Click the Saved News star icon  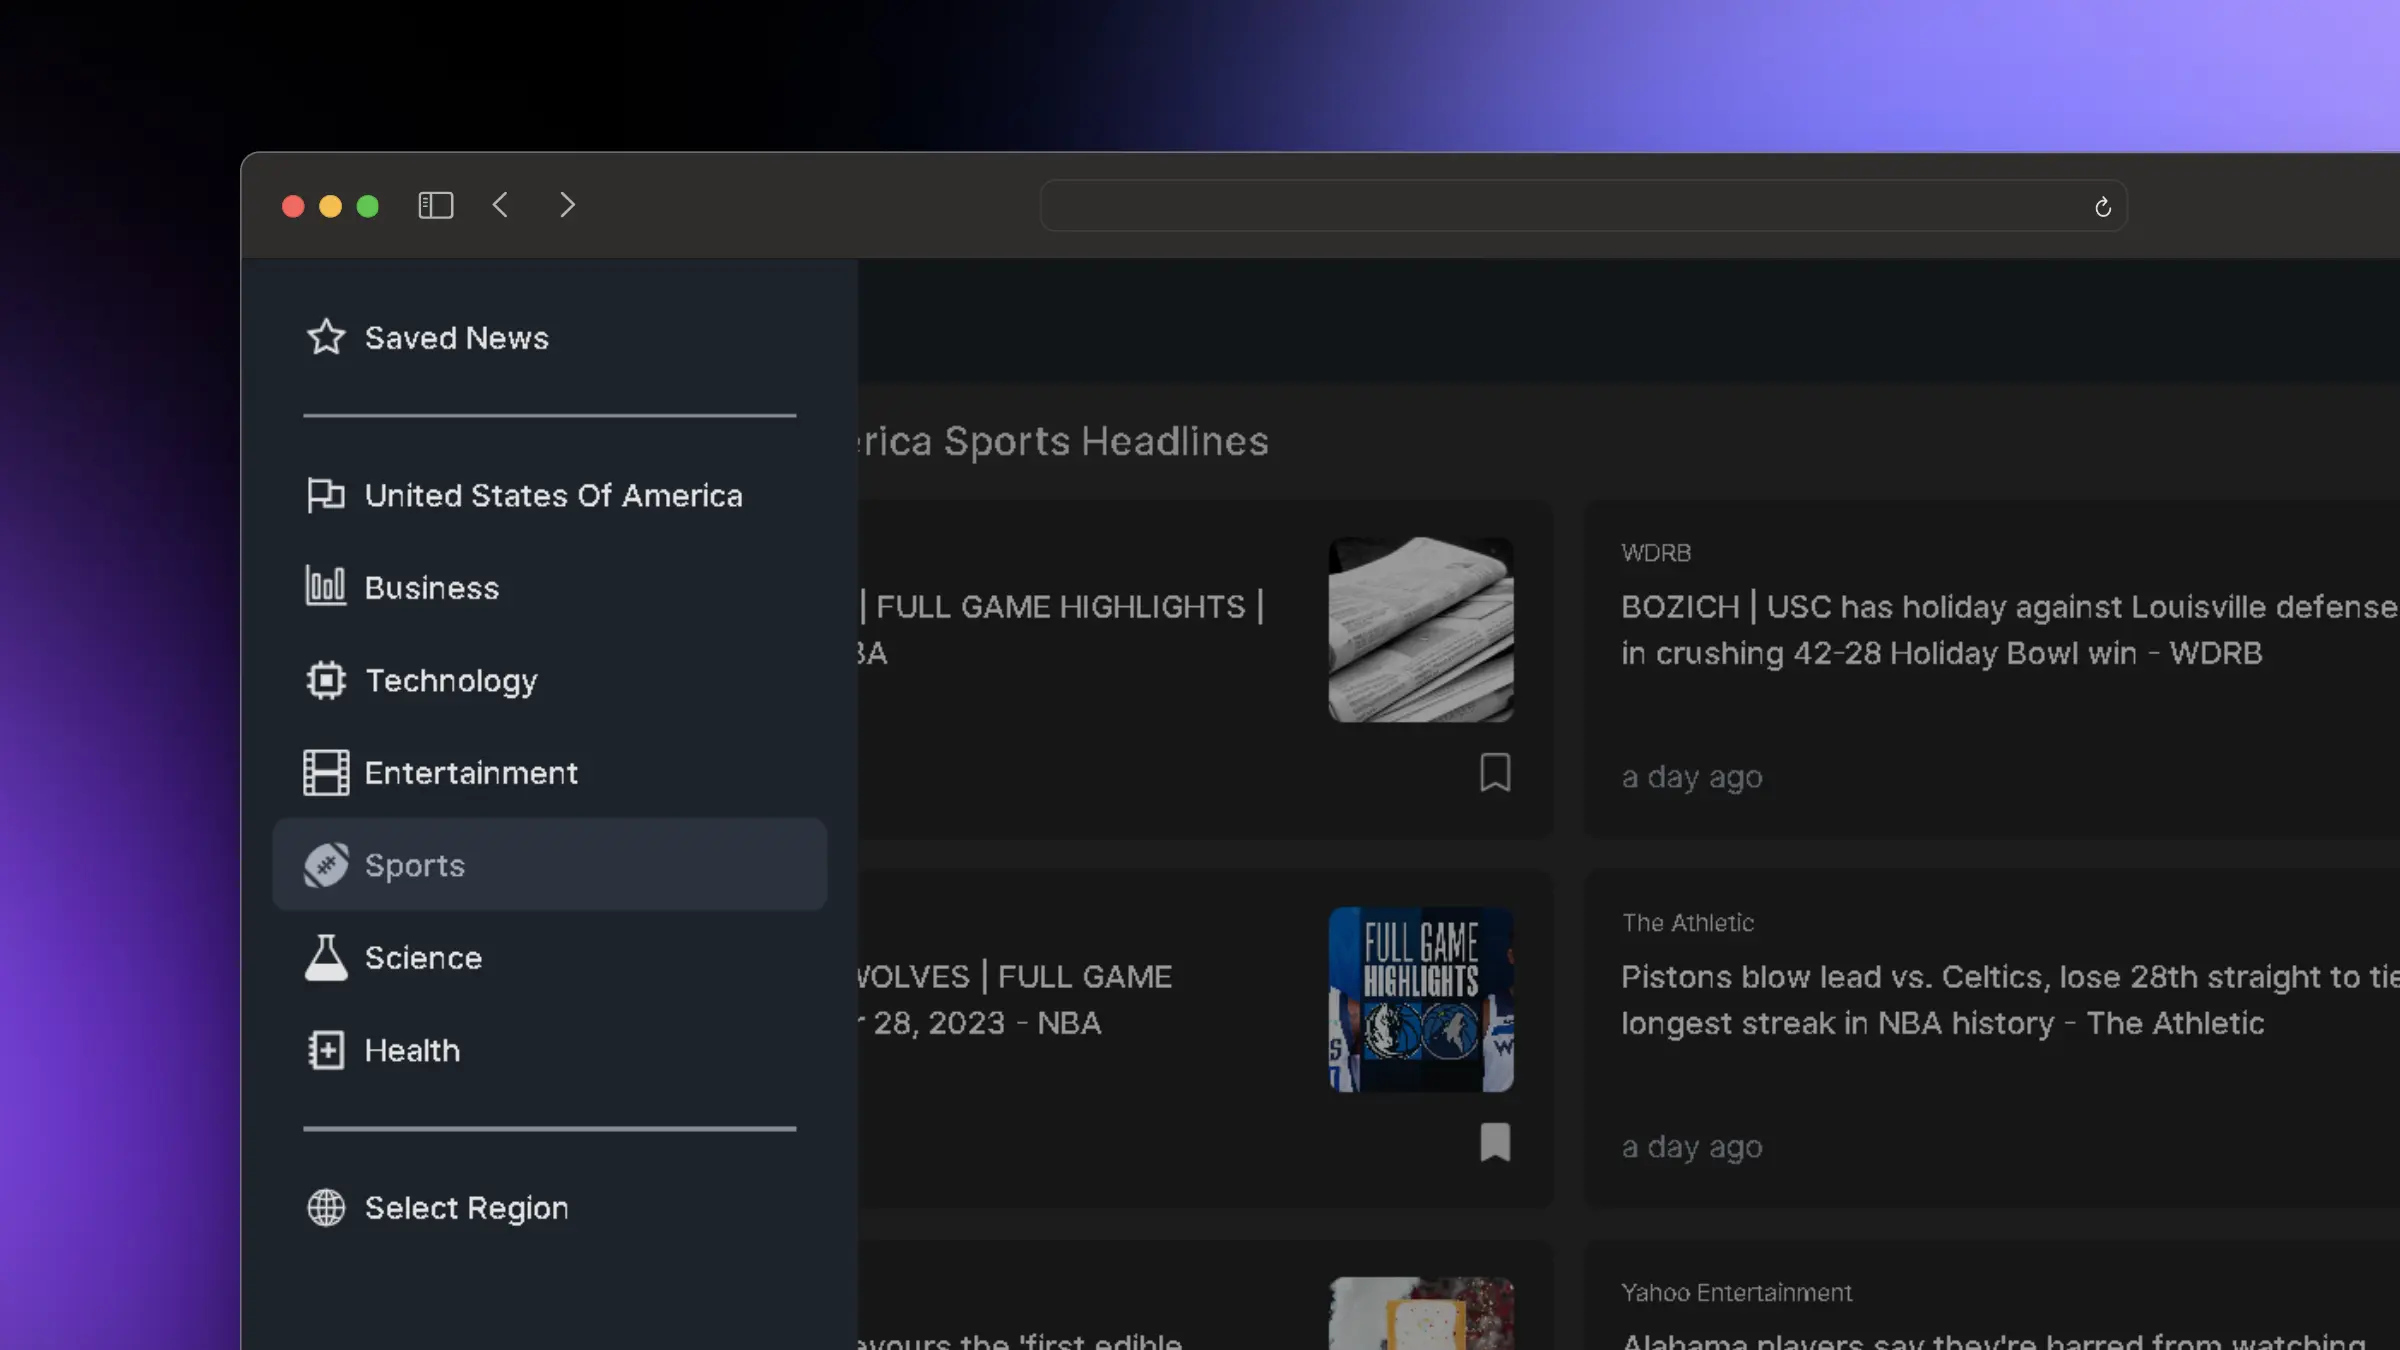point(325,338)
